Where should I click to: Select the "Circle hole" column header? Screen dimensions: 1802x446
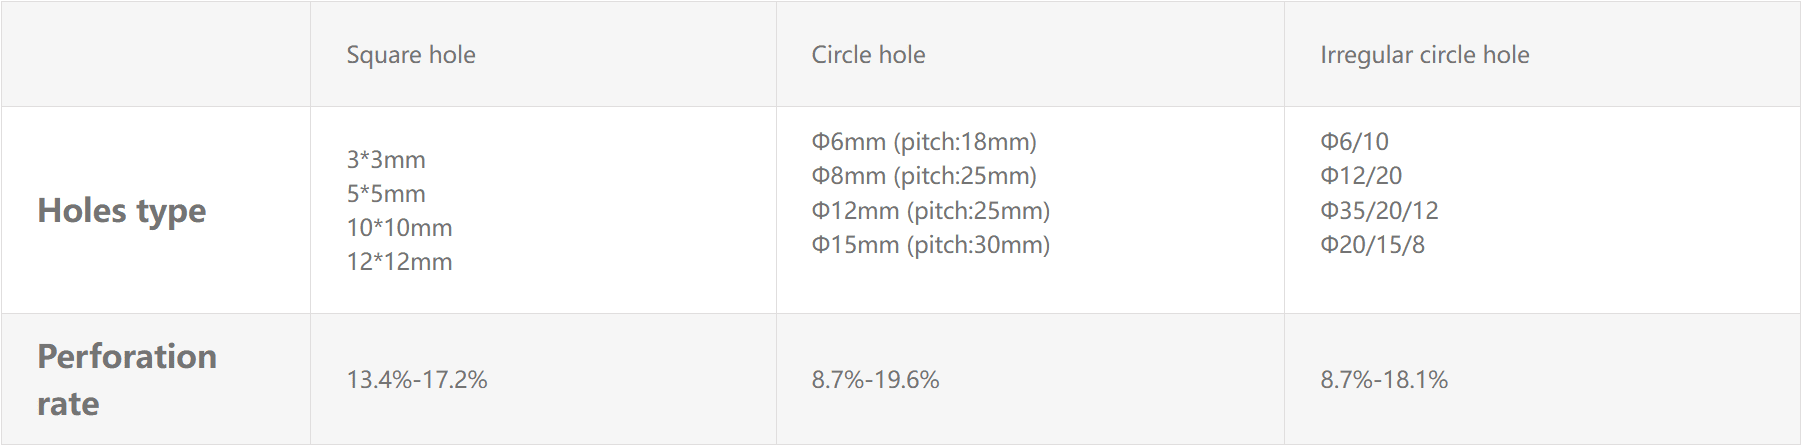(868, 55)
